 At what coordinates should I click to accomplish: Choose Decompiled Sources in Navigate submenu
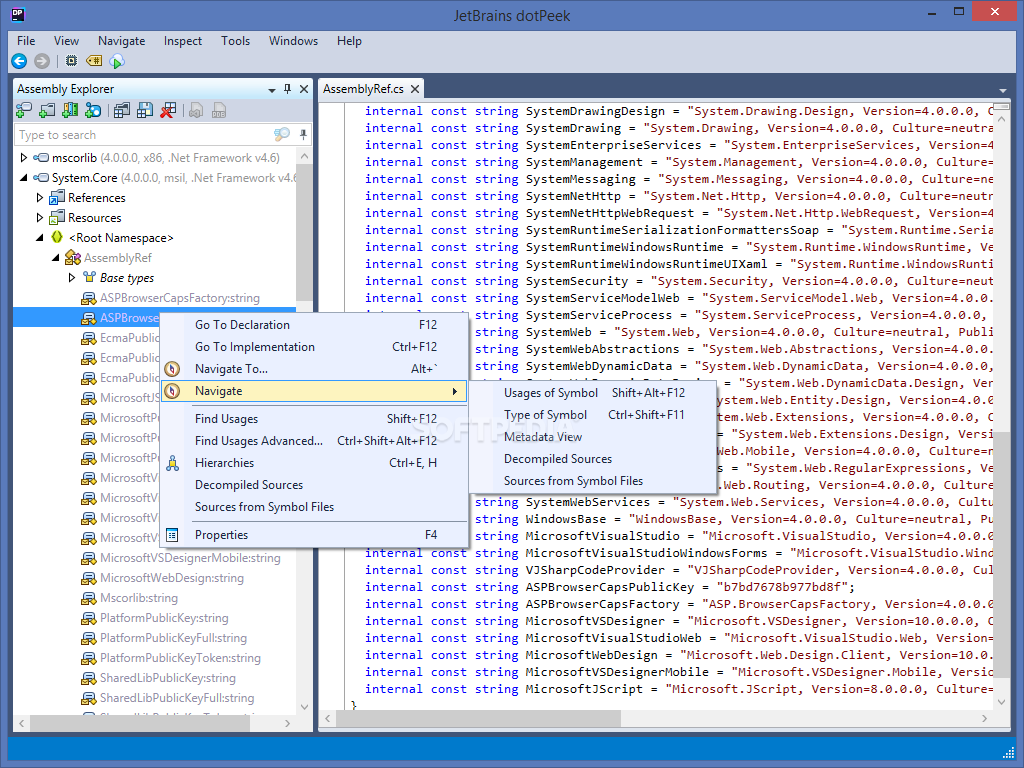point(593,459)
